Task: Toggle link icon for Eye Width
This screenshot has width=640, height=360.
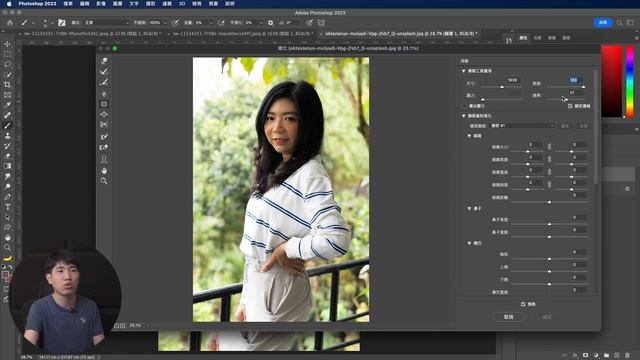Action: 549,171
